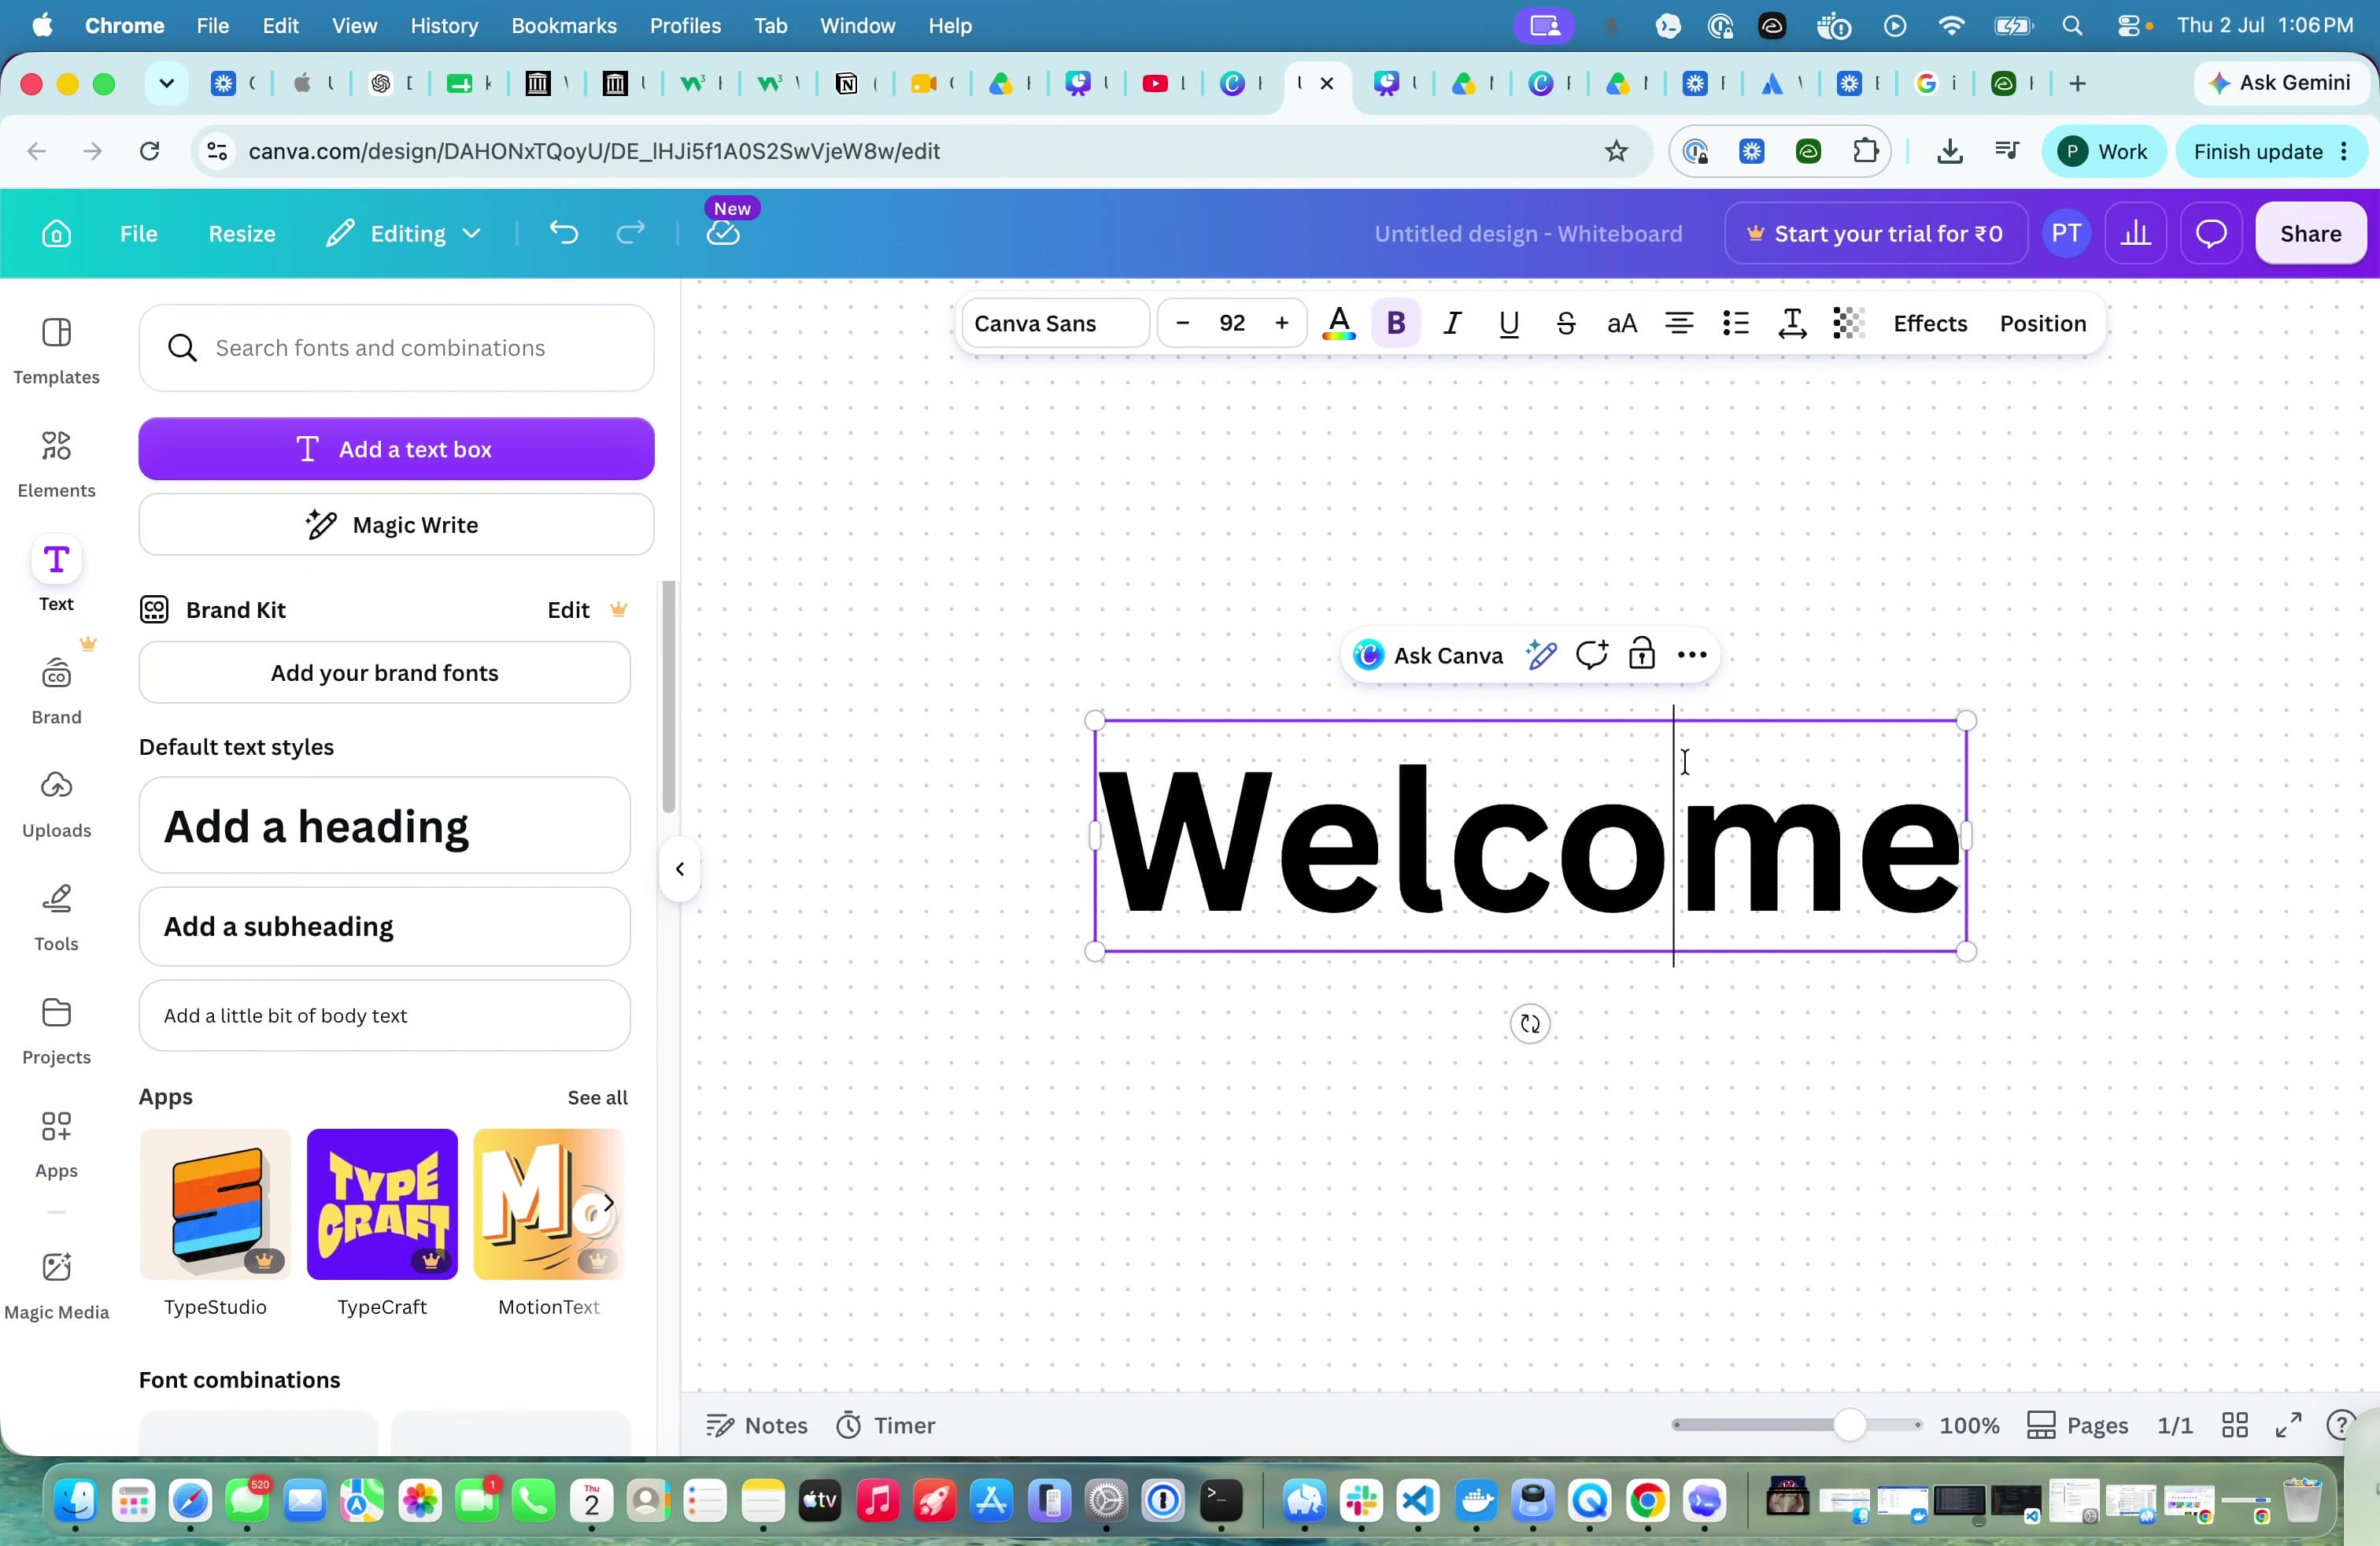This screenshot has height=1546, width=2380.
Task: Open more options three-dot menu
Action: 1692,655
